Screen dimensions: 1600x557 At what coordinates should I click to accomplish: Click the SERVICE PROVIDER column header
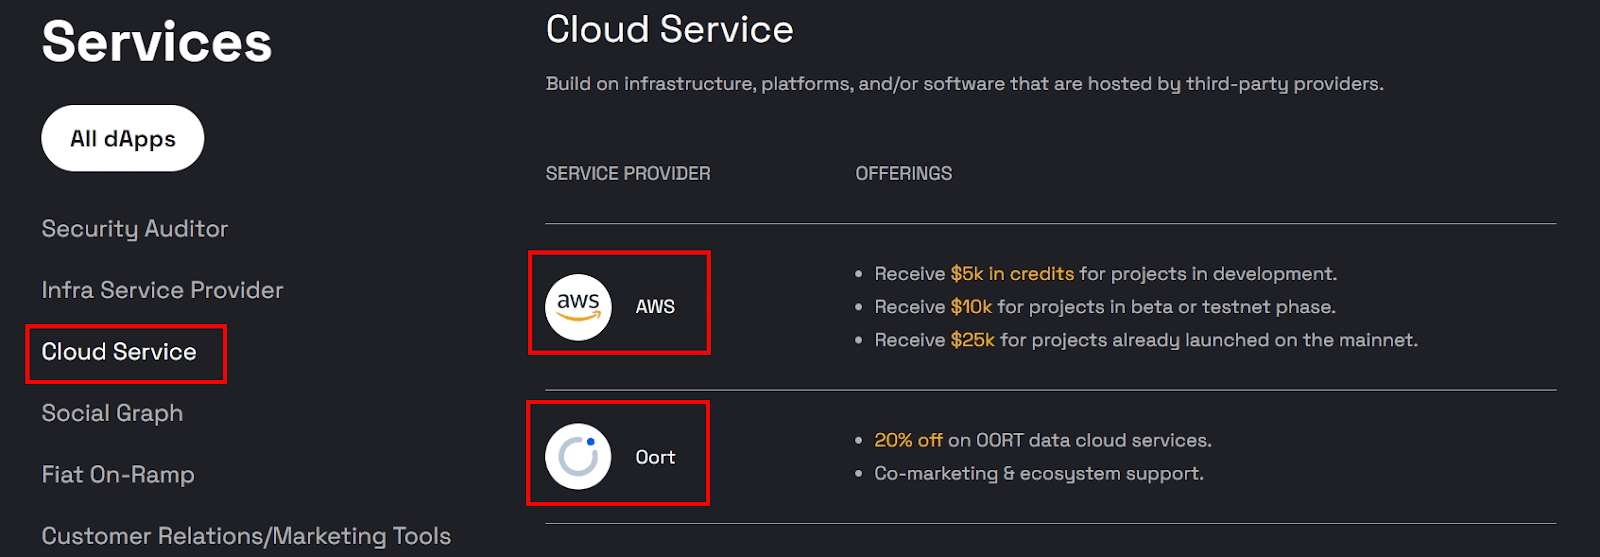click(628, 174)
